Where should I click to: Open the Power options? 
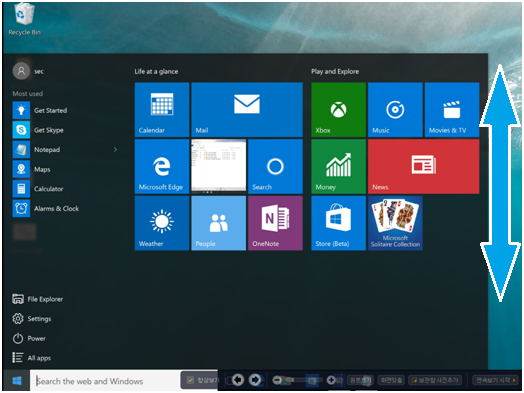click(x=29, y=339)
